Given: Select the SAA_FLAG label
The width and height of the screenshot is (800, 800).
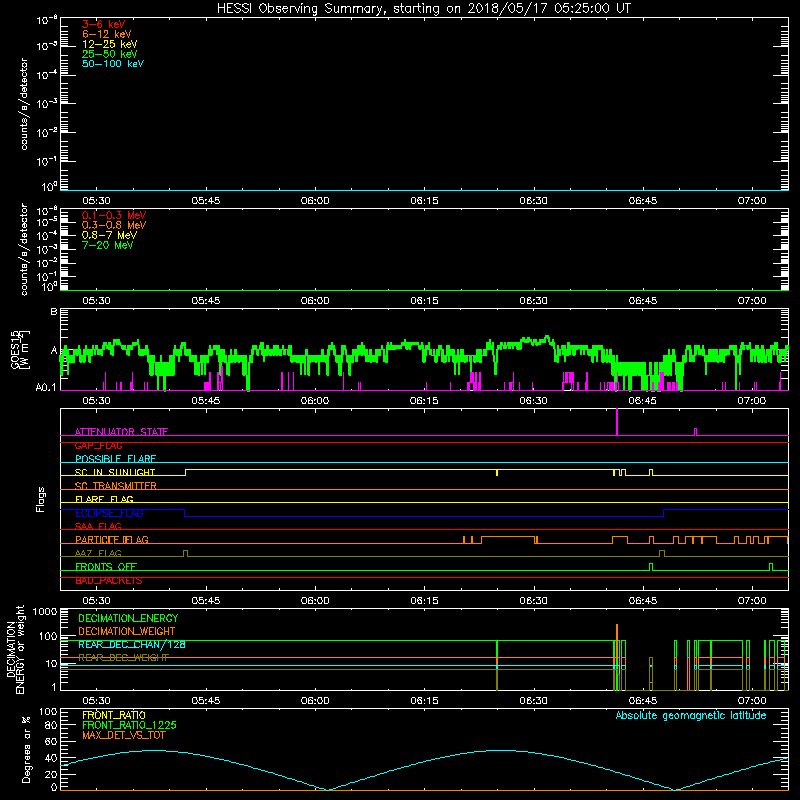Looking at the screenshot, I should 98,526.
